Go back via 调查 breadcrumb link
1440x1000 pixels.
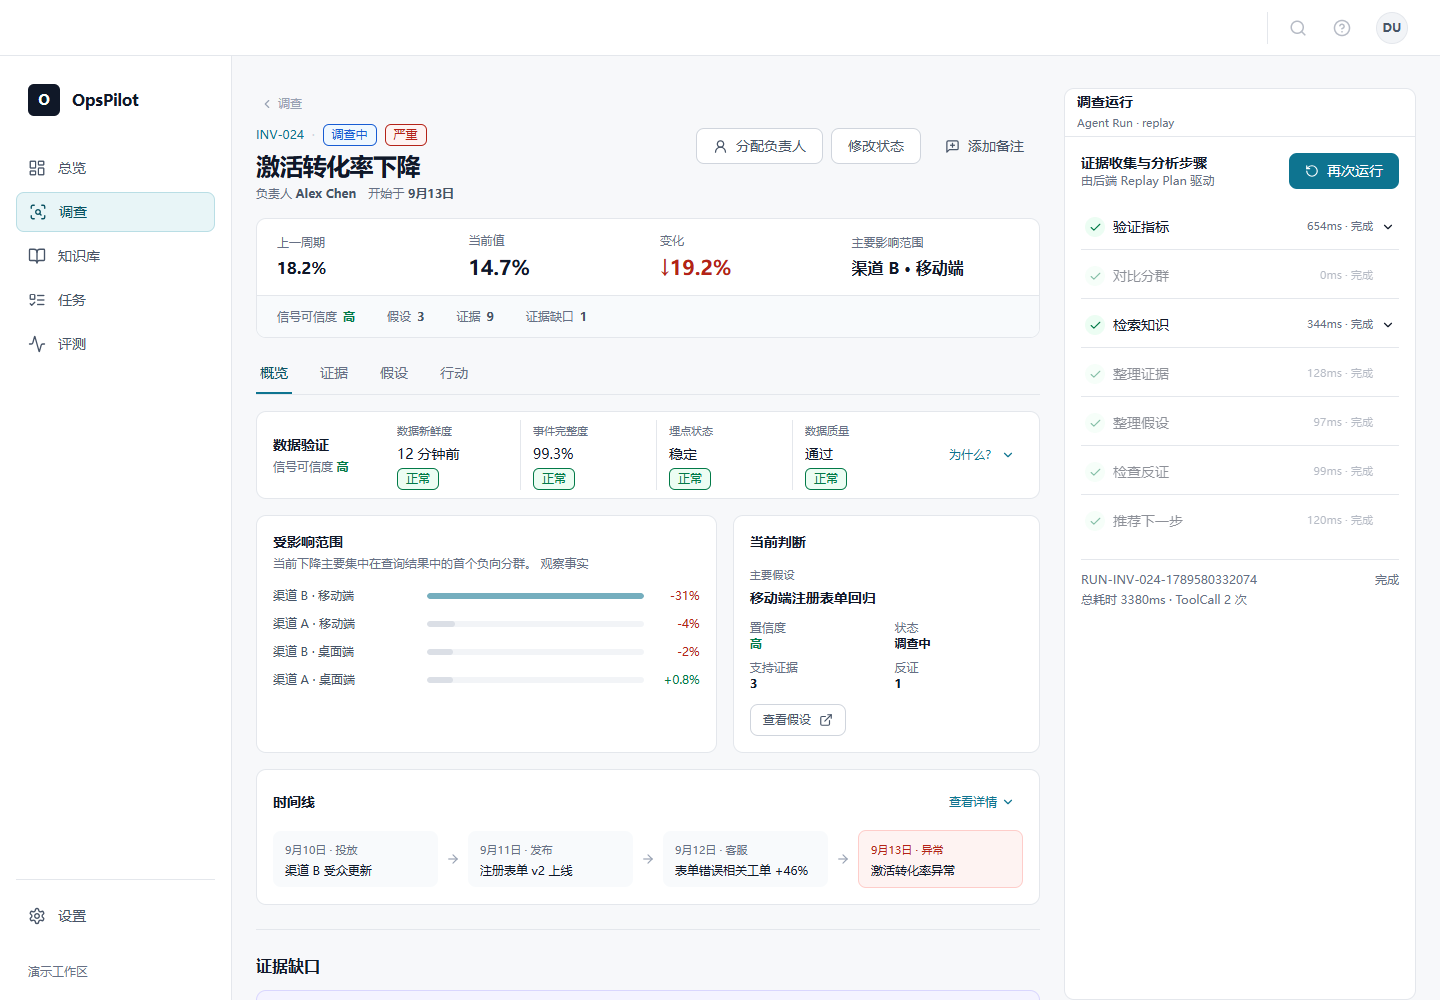coord(282,104)
